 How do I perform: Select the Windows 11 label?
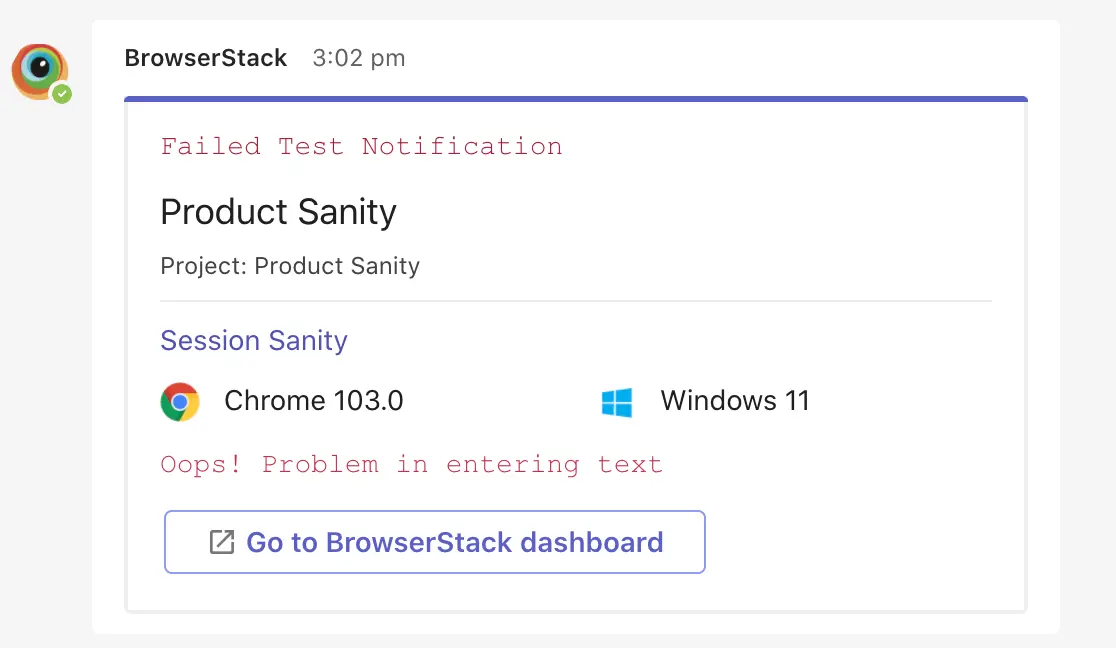(x=735, y=402)
